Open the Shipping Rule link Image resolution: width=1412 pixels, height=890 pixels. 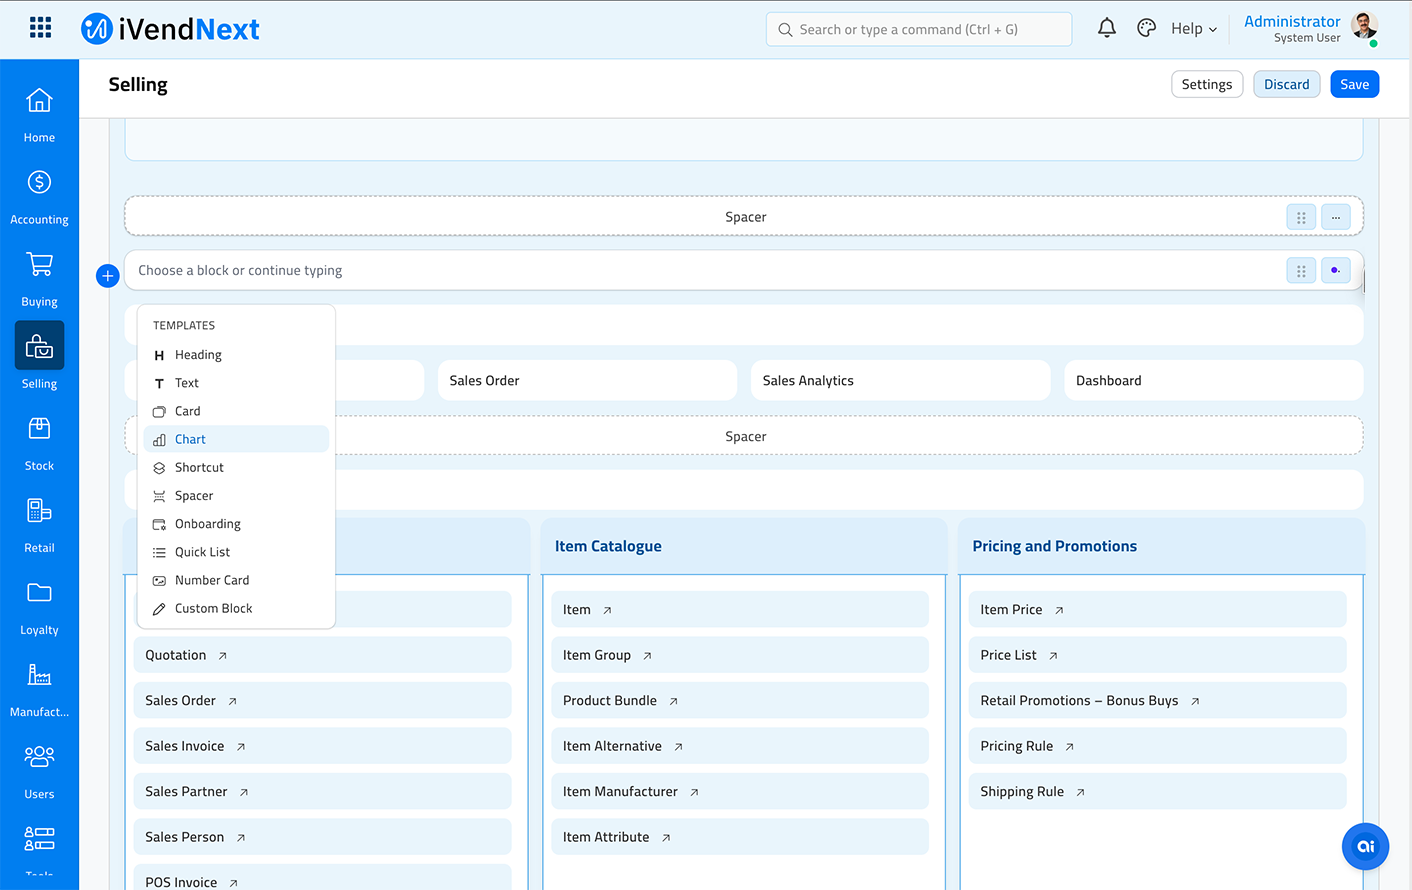(x=1157, y=791)
